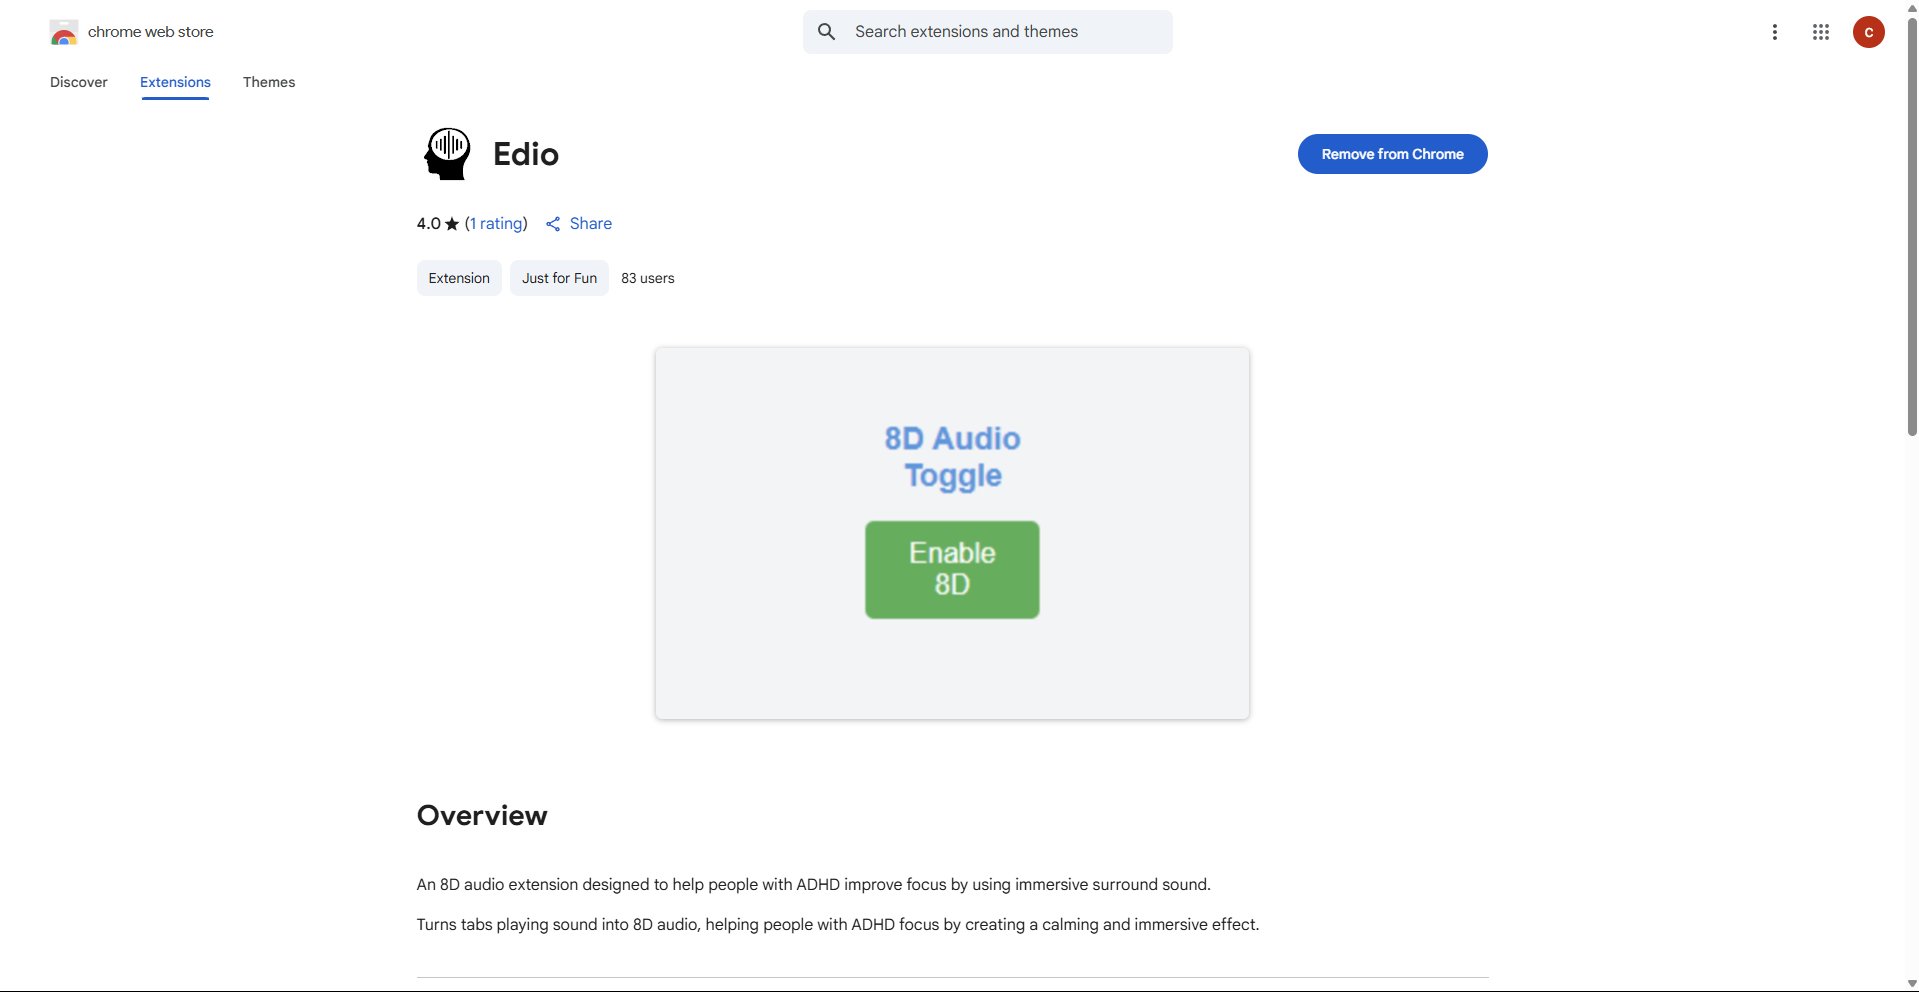Click the sentence starting 'Turns tabs playing sound'
Screen dimensions: 1919x992
tap(838, 925)
